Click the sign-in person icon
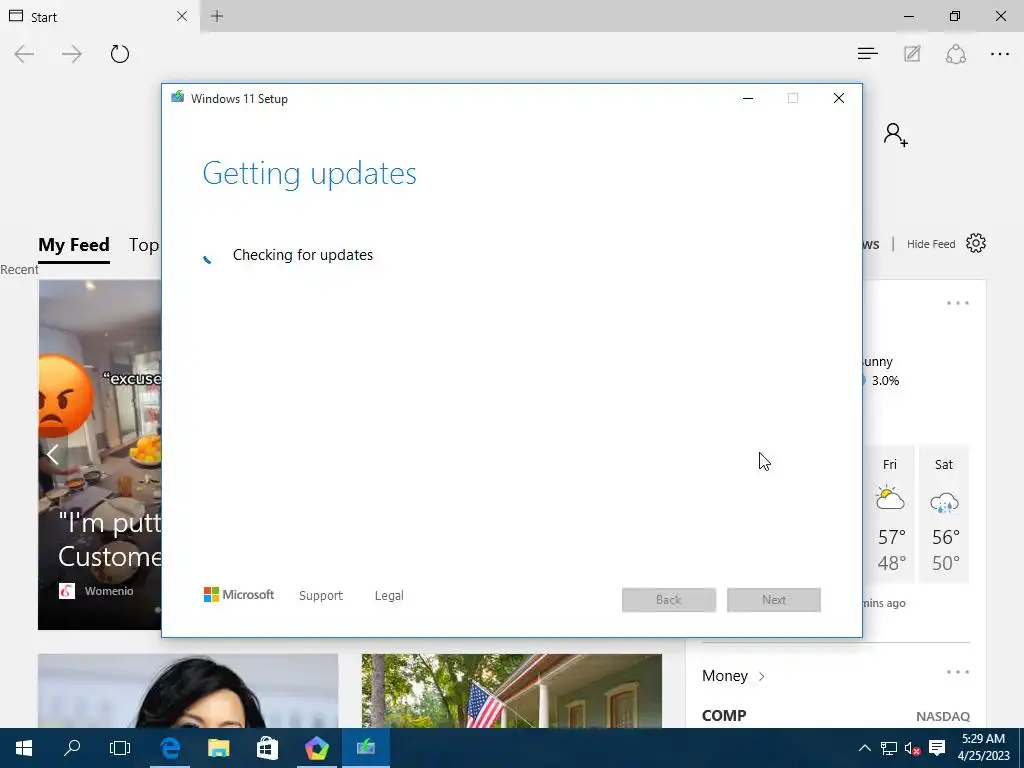1024x768 pixels. pos(895,135)
